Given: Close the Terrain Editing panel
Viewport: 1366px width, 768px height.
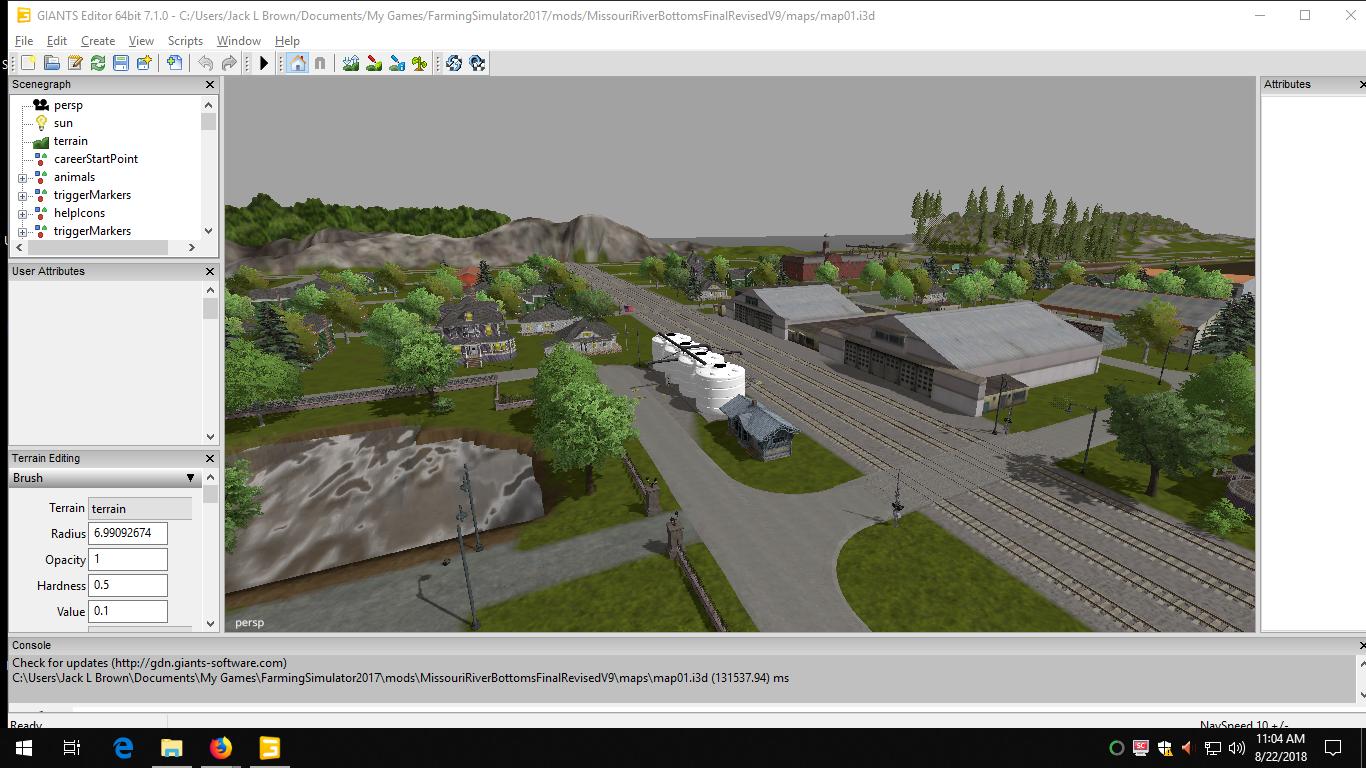Looking at the screenshot, I should (x=210, y=458).
